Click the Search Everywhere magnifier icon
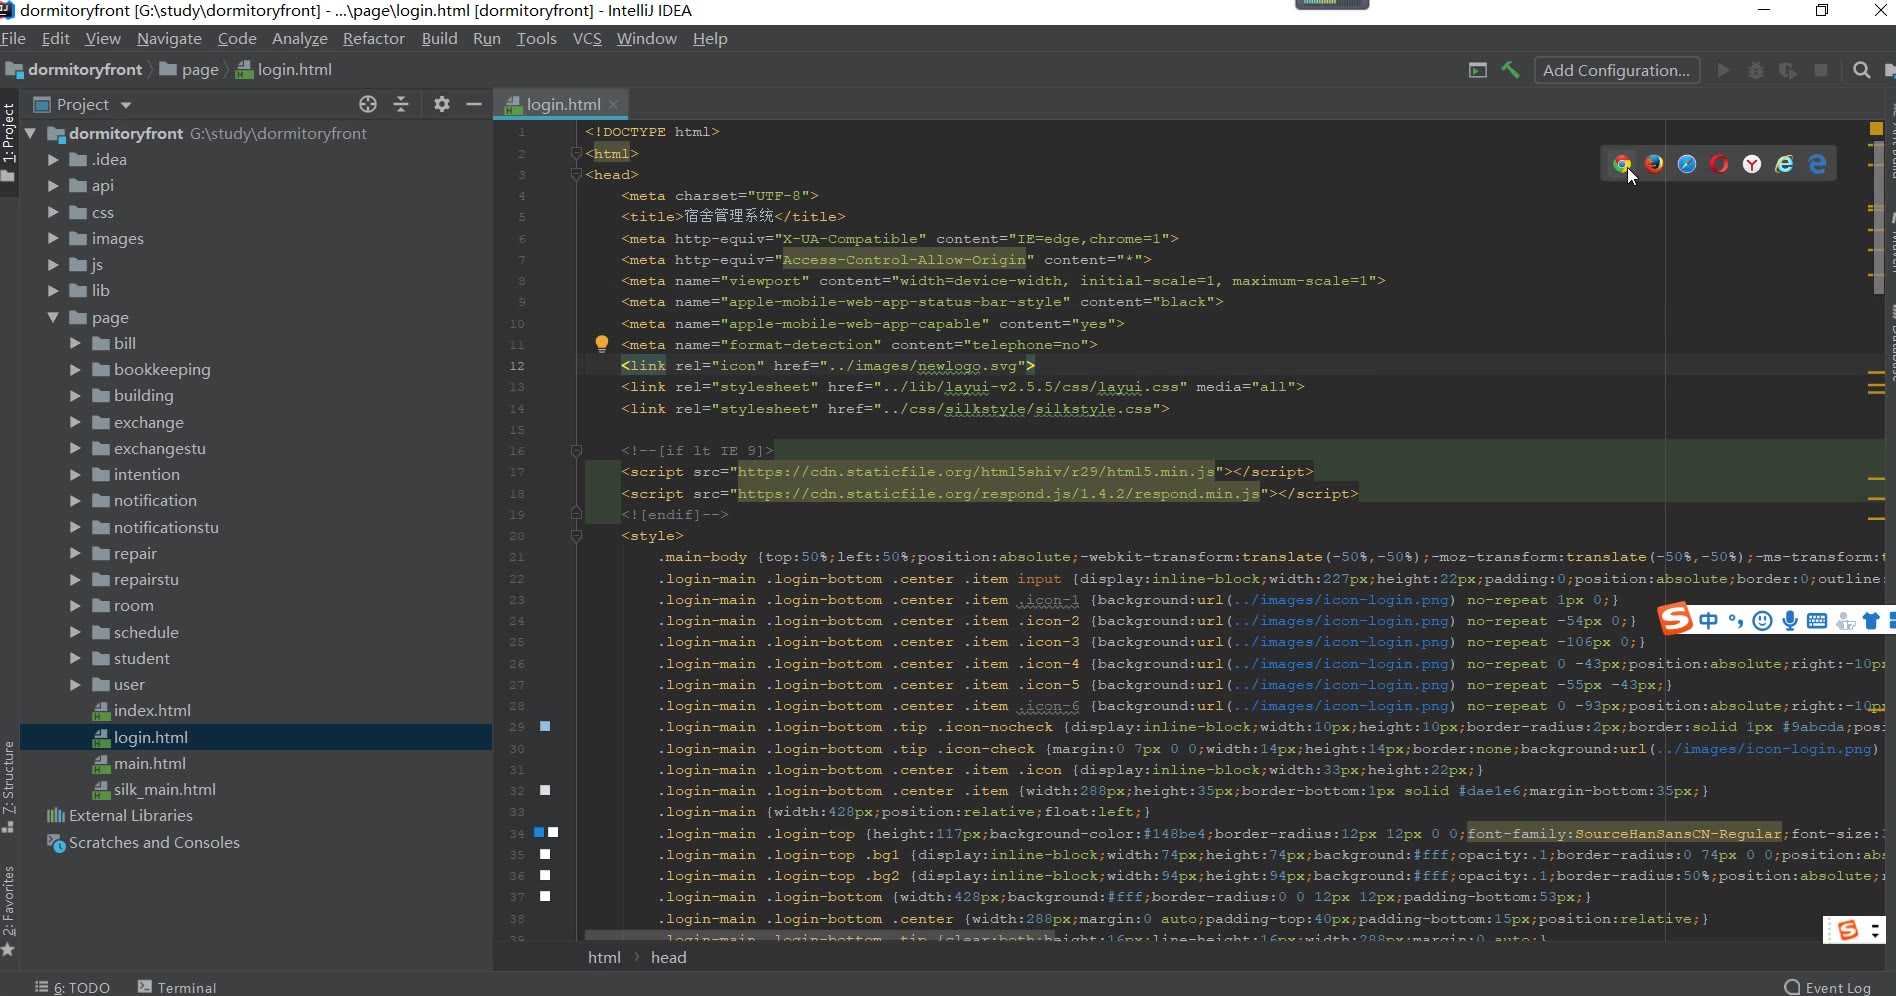The width and height of the screenshot is (1896, 996). [1861, 70]
